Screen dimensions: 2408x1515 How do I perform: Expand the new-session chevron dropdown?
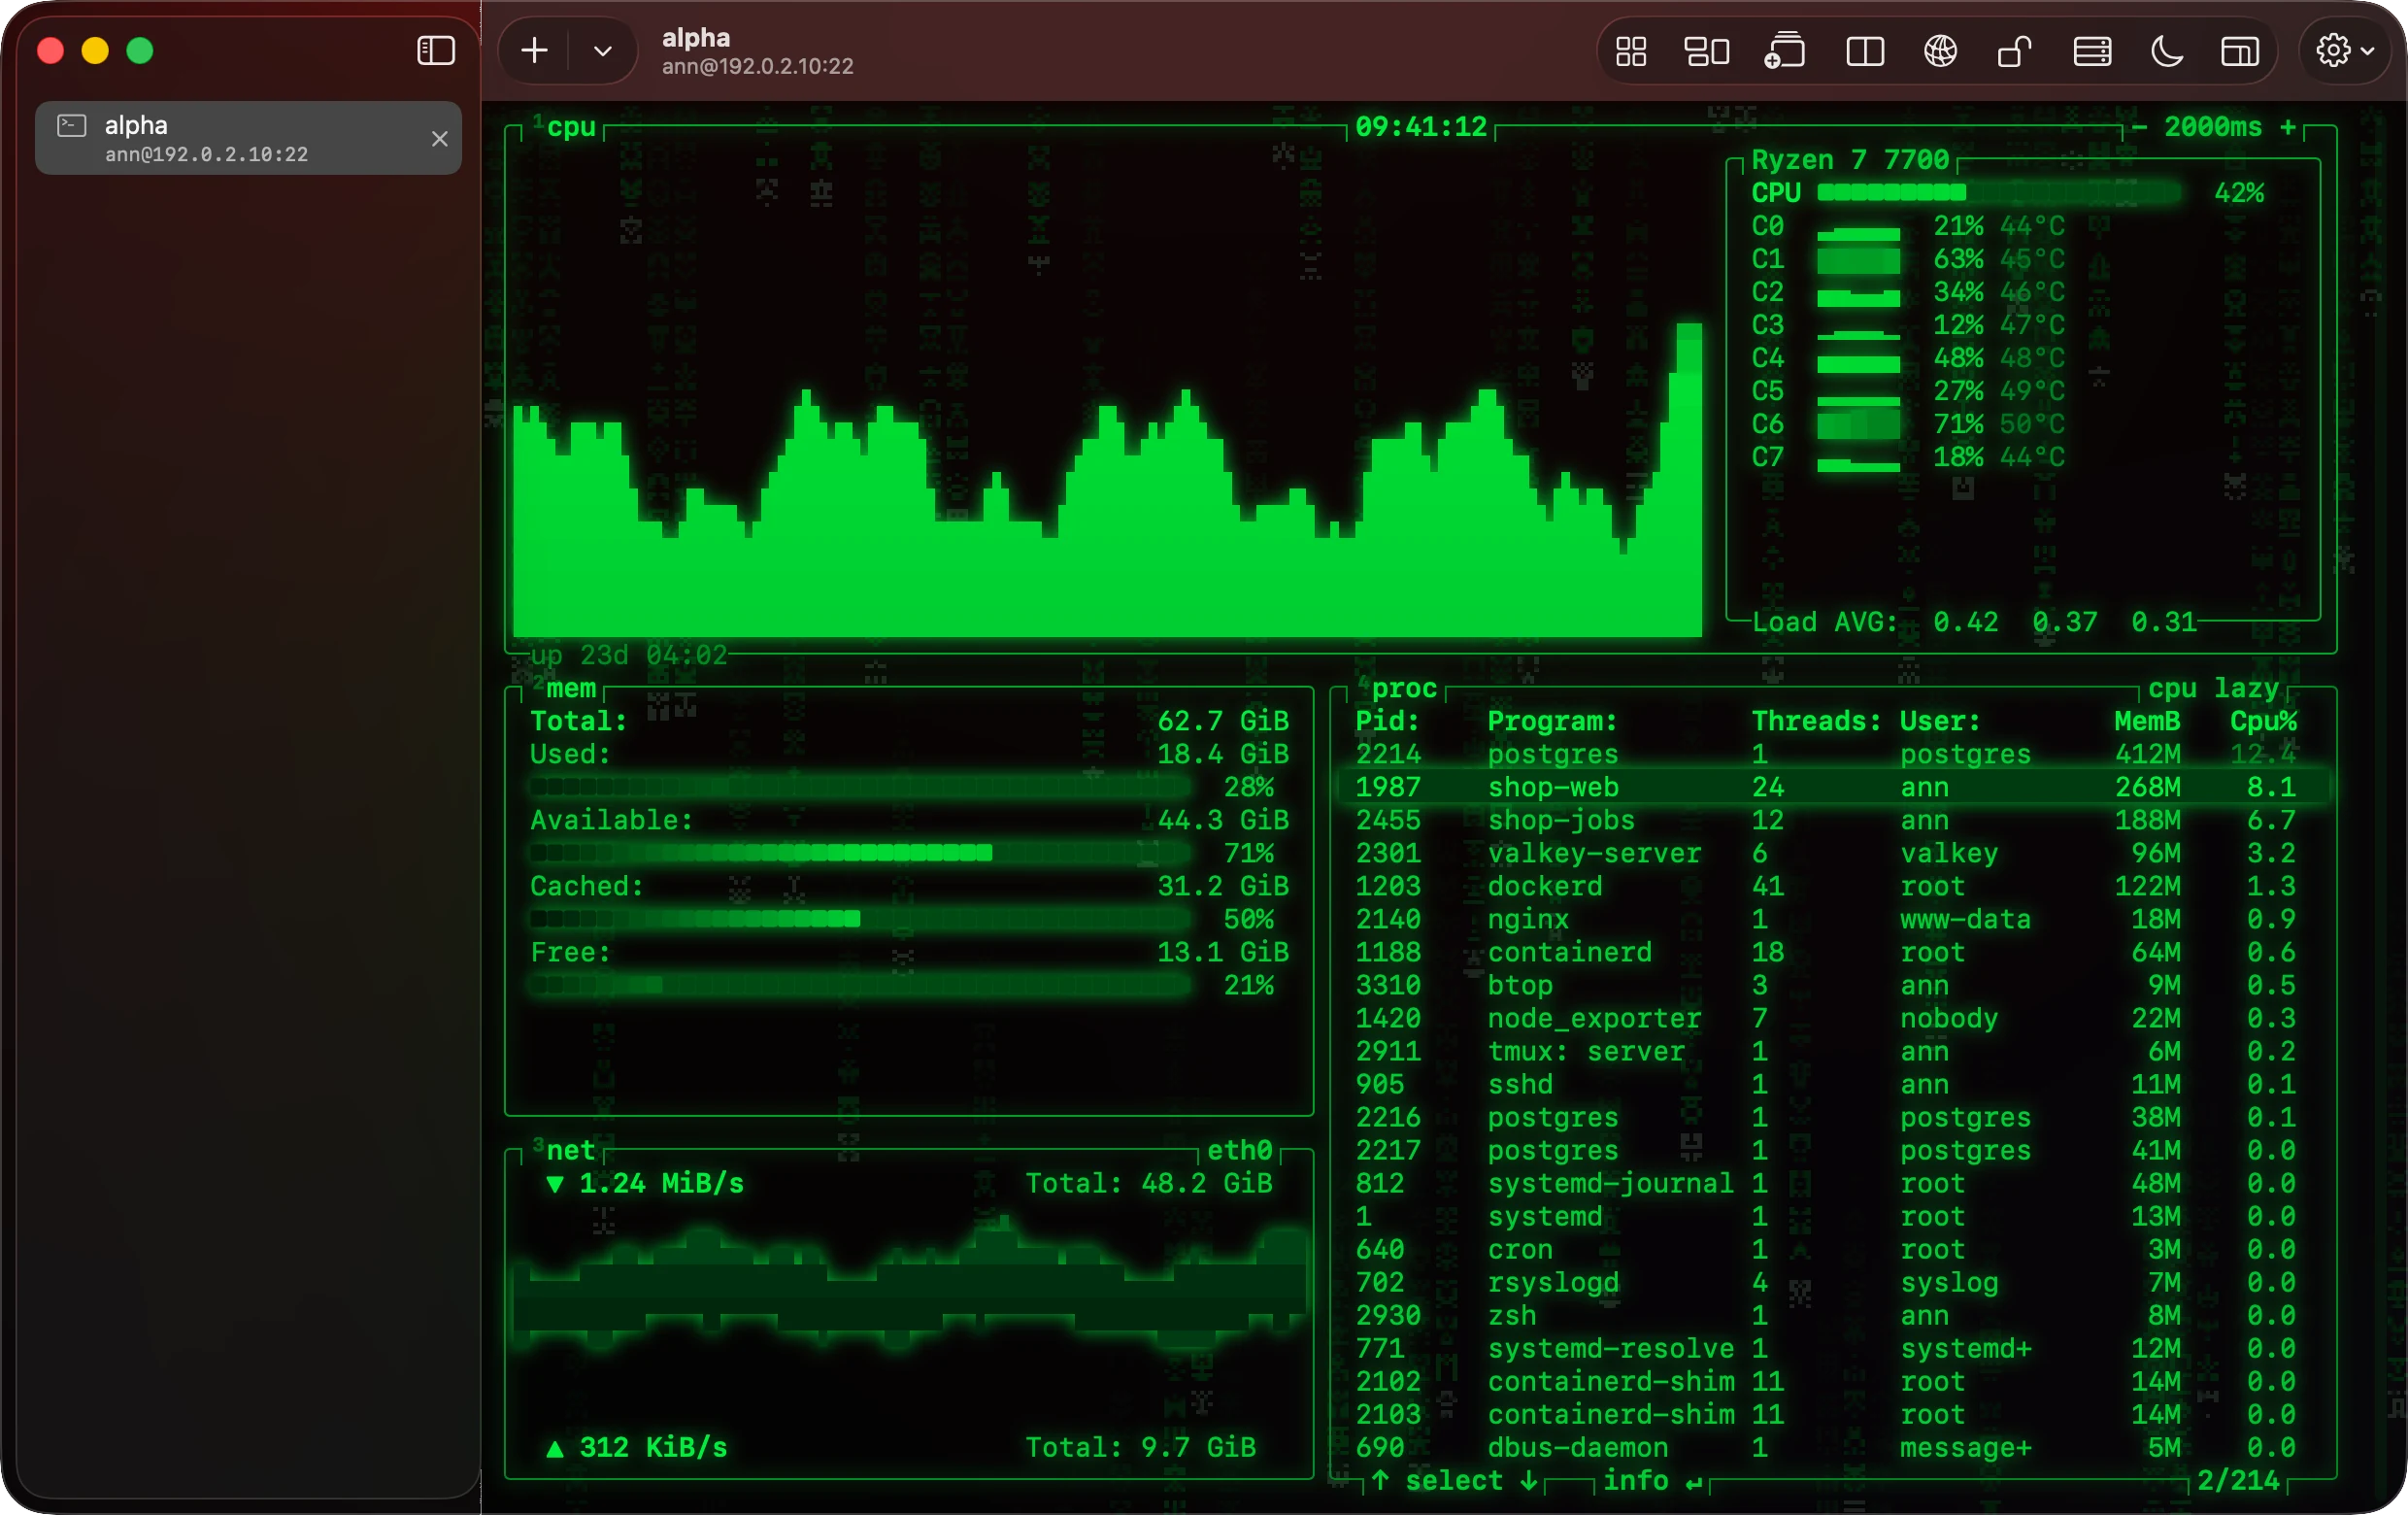[603, 51]
